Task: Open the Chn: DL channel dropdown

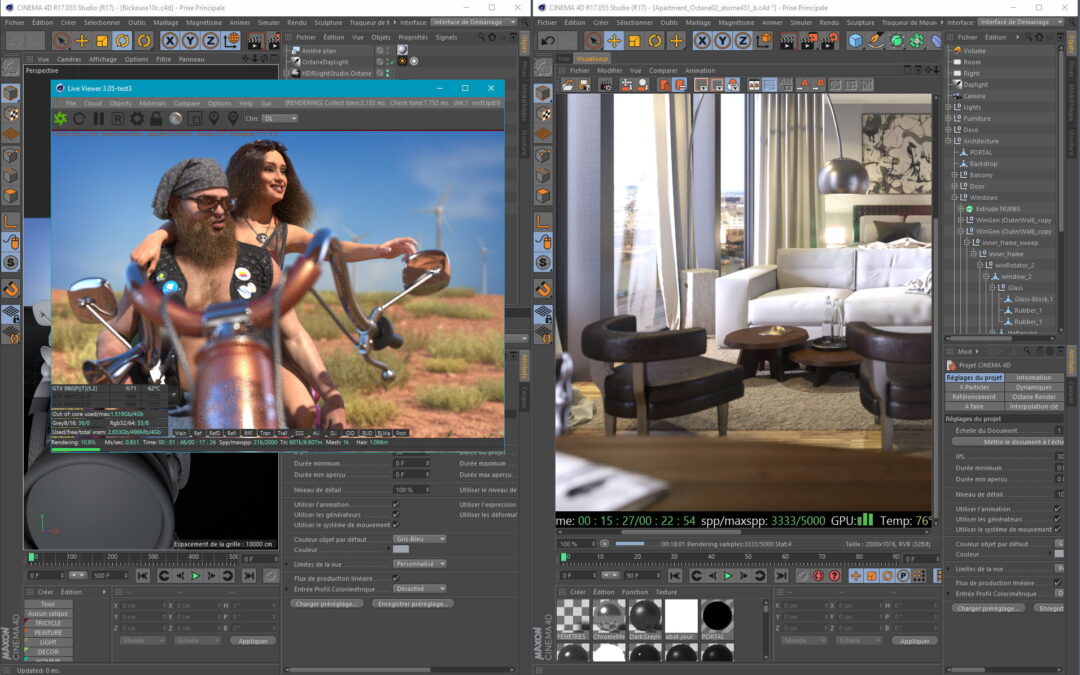Action: click(x=279, y=118)
